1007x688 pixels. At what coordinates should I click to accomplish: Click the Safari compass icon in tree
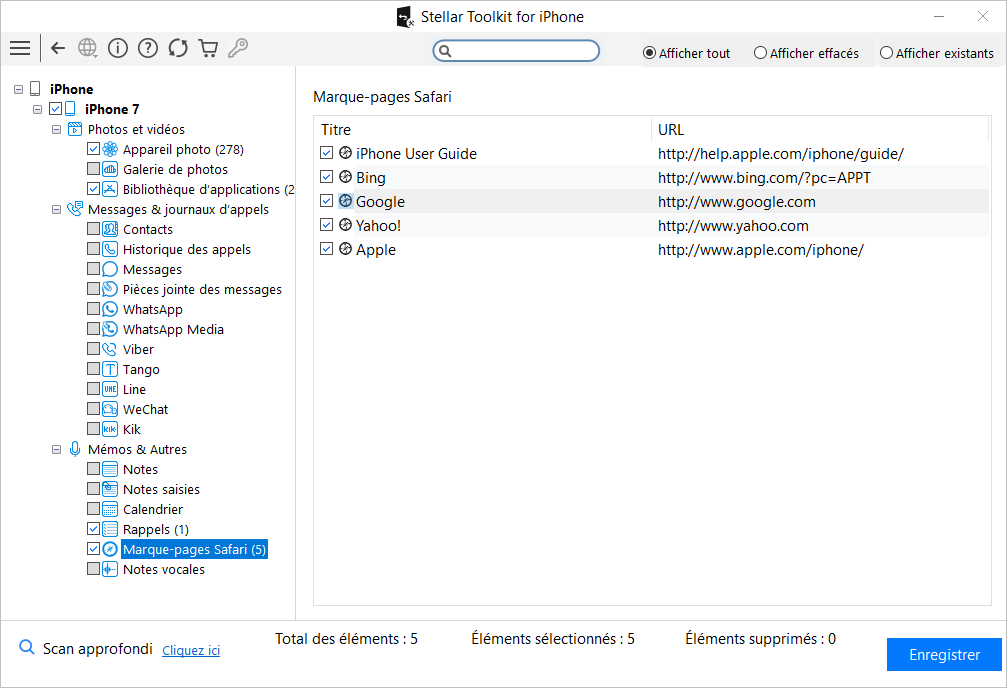tap(110, 549)
